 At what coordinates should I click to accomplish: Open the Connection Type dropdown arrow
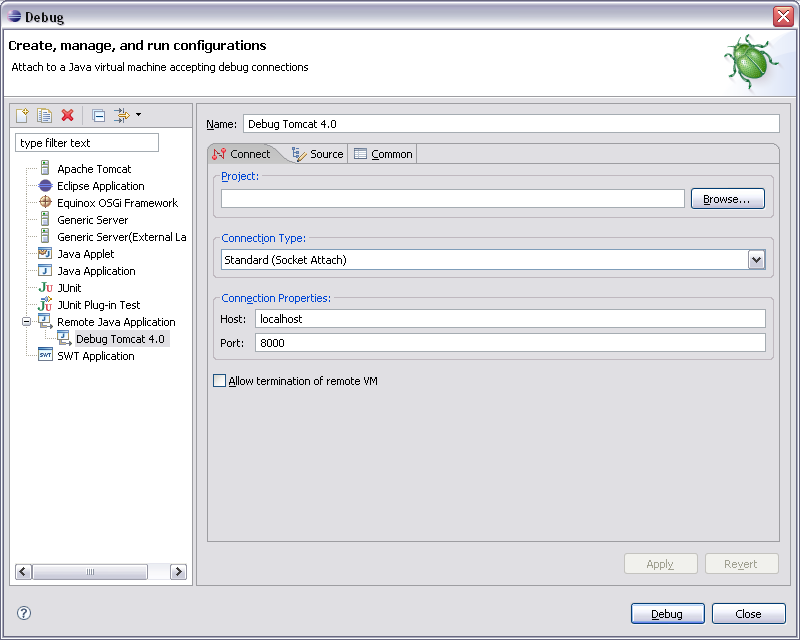(x=756, y=260)
